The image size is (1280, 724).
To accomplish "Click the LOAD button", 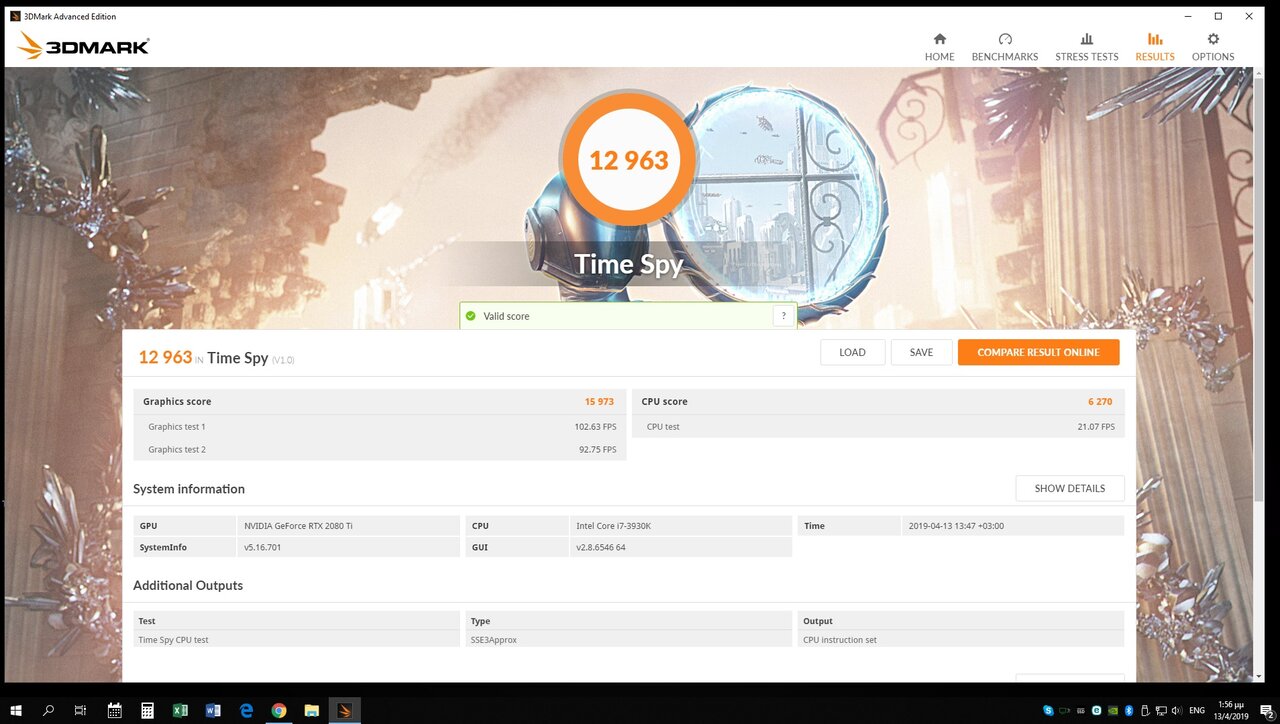I will [x=853, y=352].
